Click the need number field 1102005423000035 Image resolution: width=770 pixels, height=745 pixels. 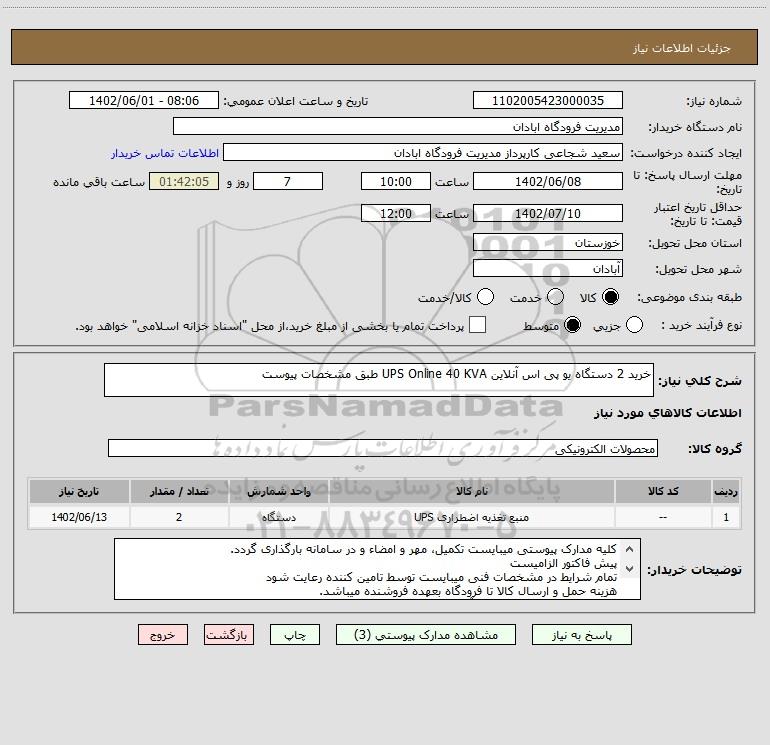pyautogui.click(x=548, y=101)
